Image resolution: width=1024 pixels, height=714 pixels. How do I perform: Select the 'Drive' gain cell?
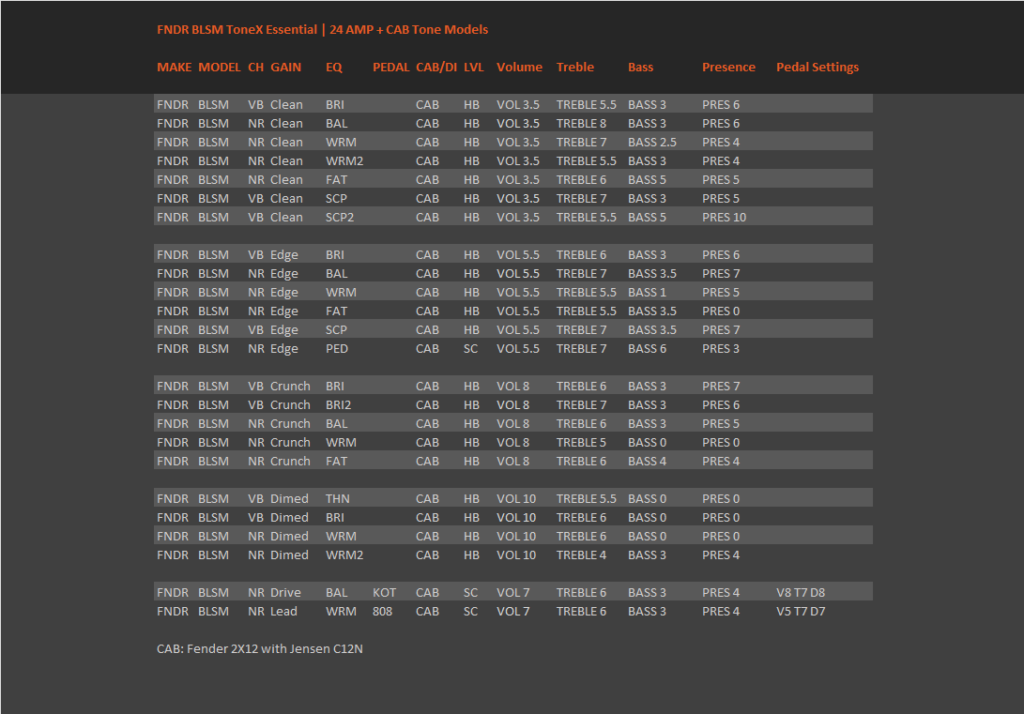(x=285, y=593)
